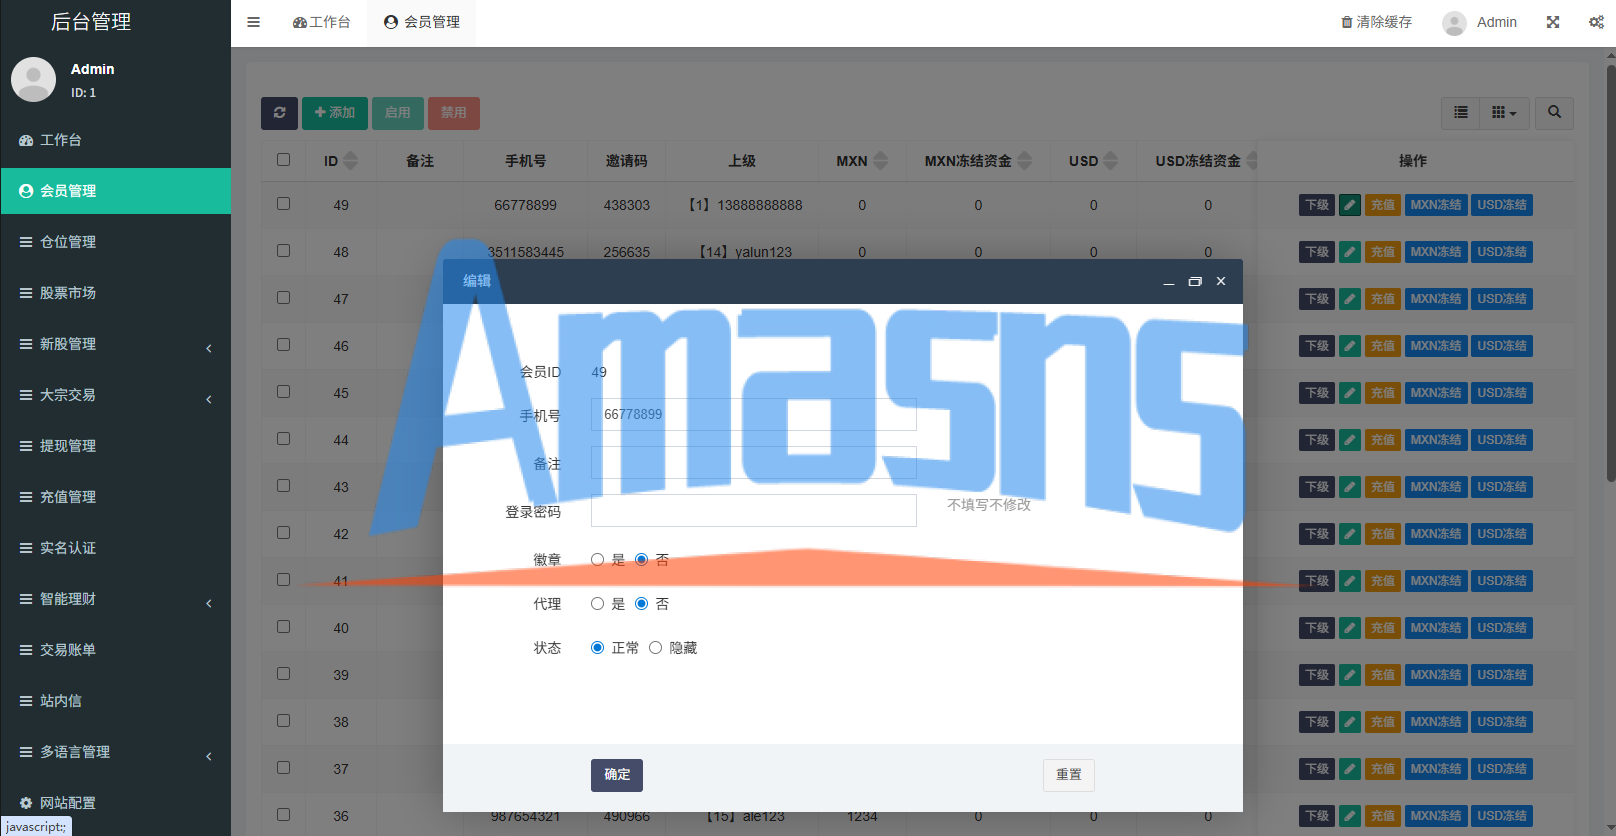Sort by MXN column arrows

[880, 161]
